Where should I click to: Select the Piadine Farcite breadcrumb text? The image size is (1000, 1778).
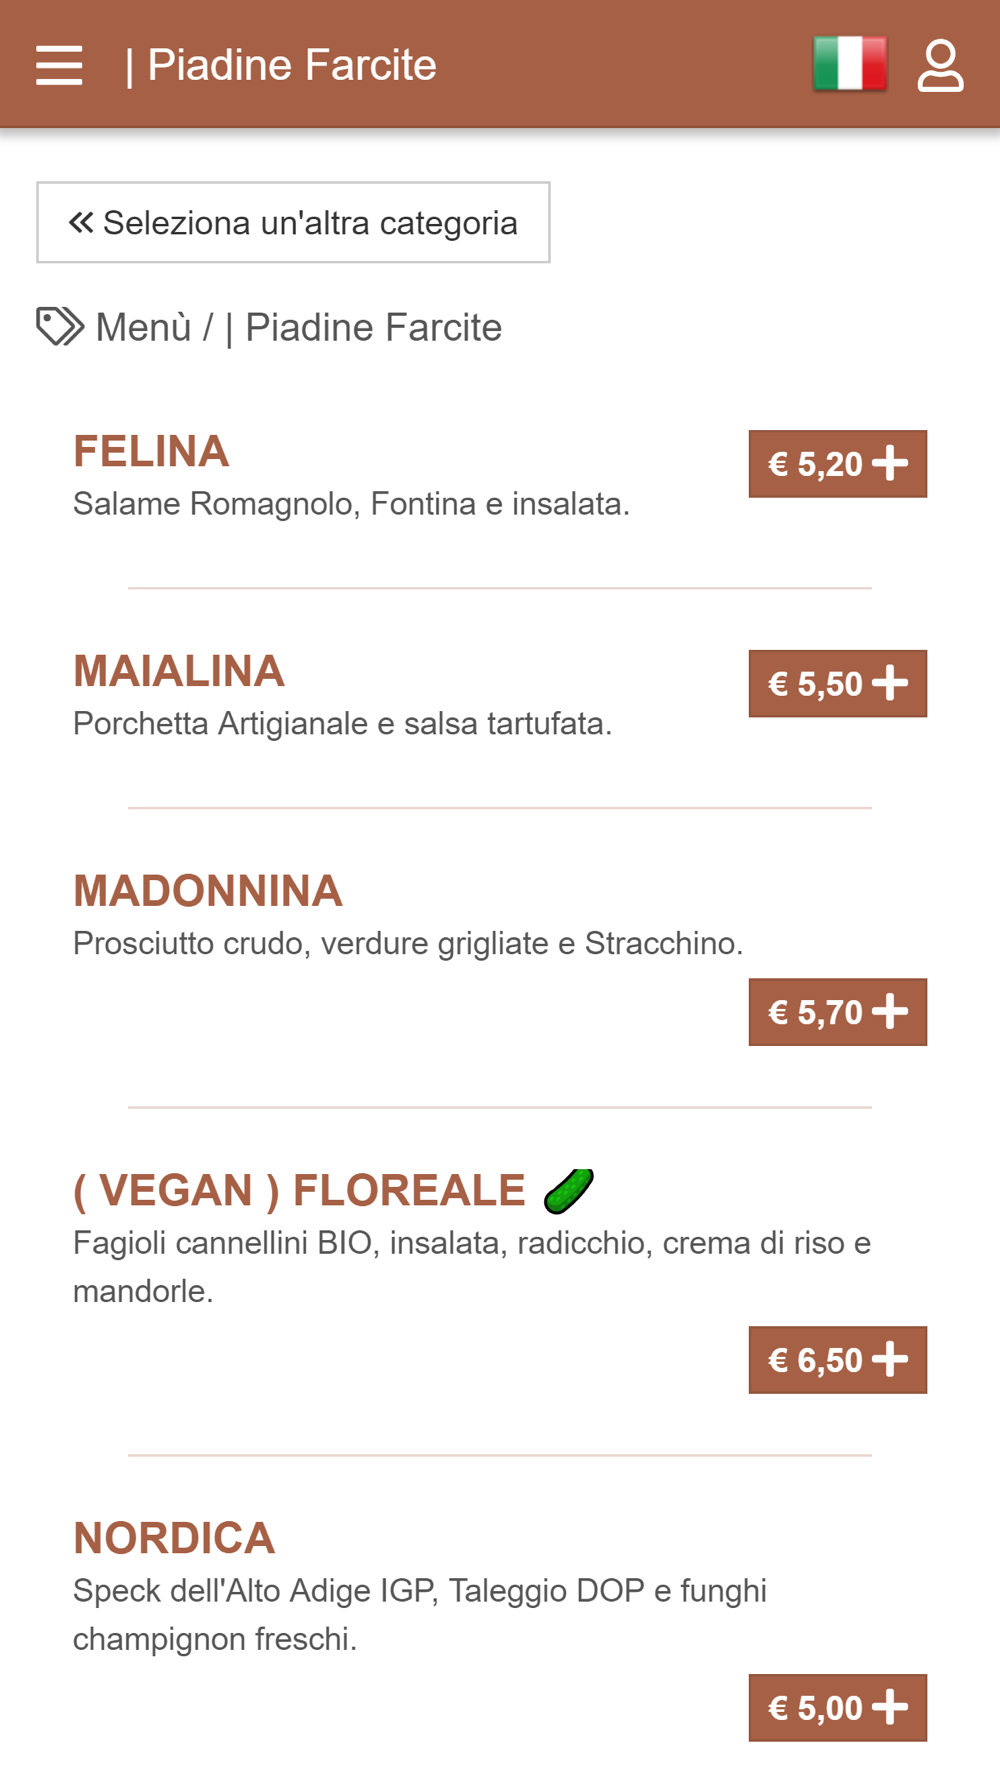coord(373,327)
